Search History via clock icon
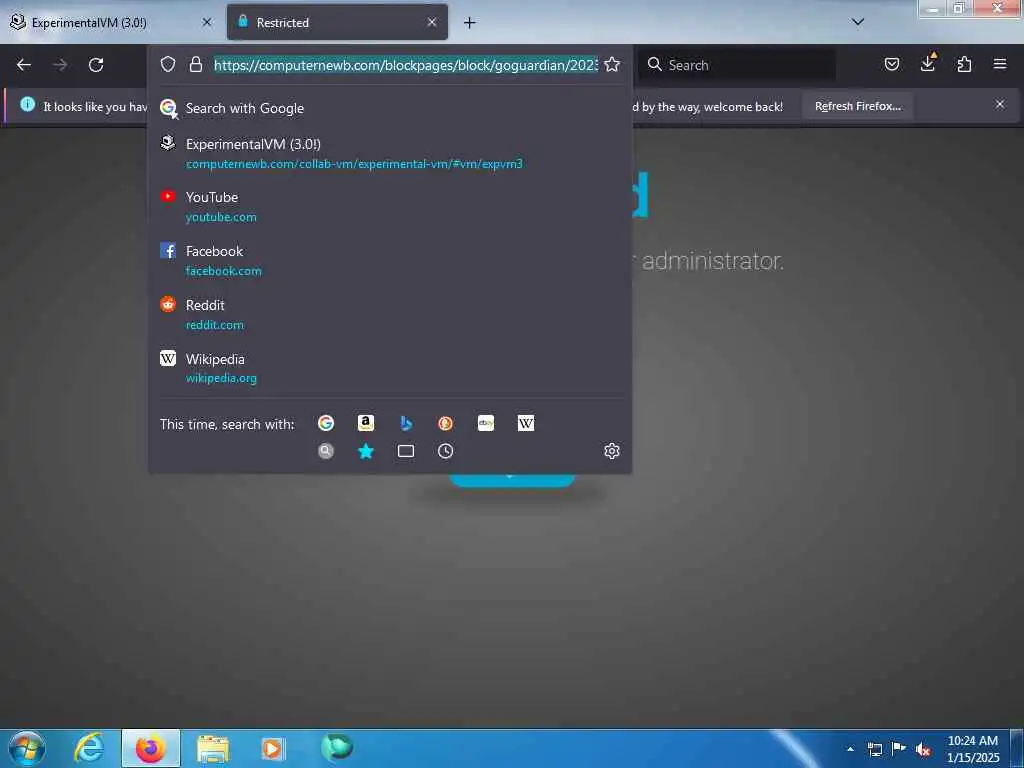Image resolution: width=1024 pixels, height=768 pixels. (x=445, y=451)
